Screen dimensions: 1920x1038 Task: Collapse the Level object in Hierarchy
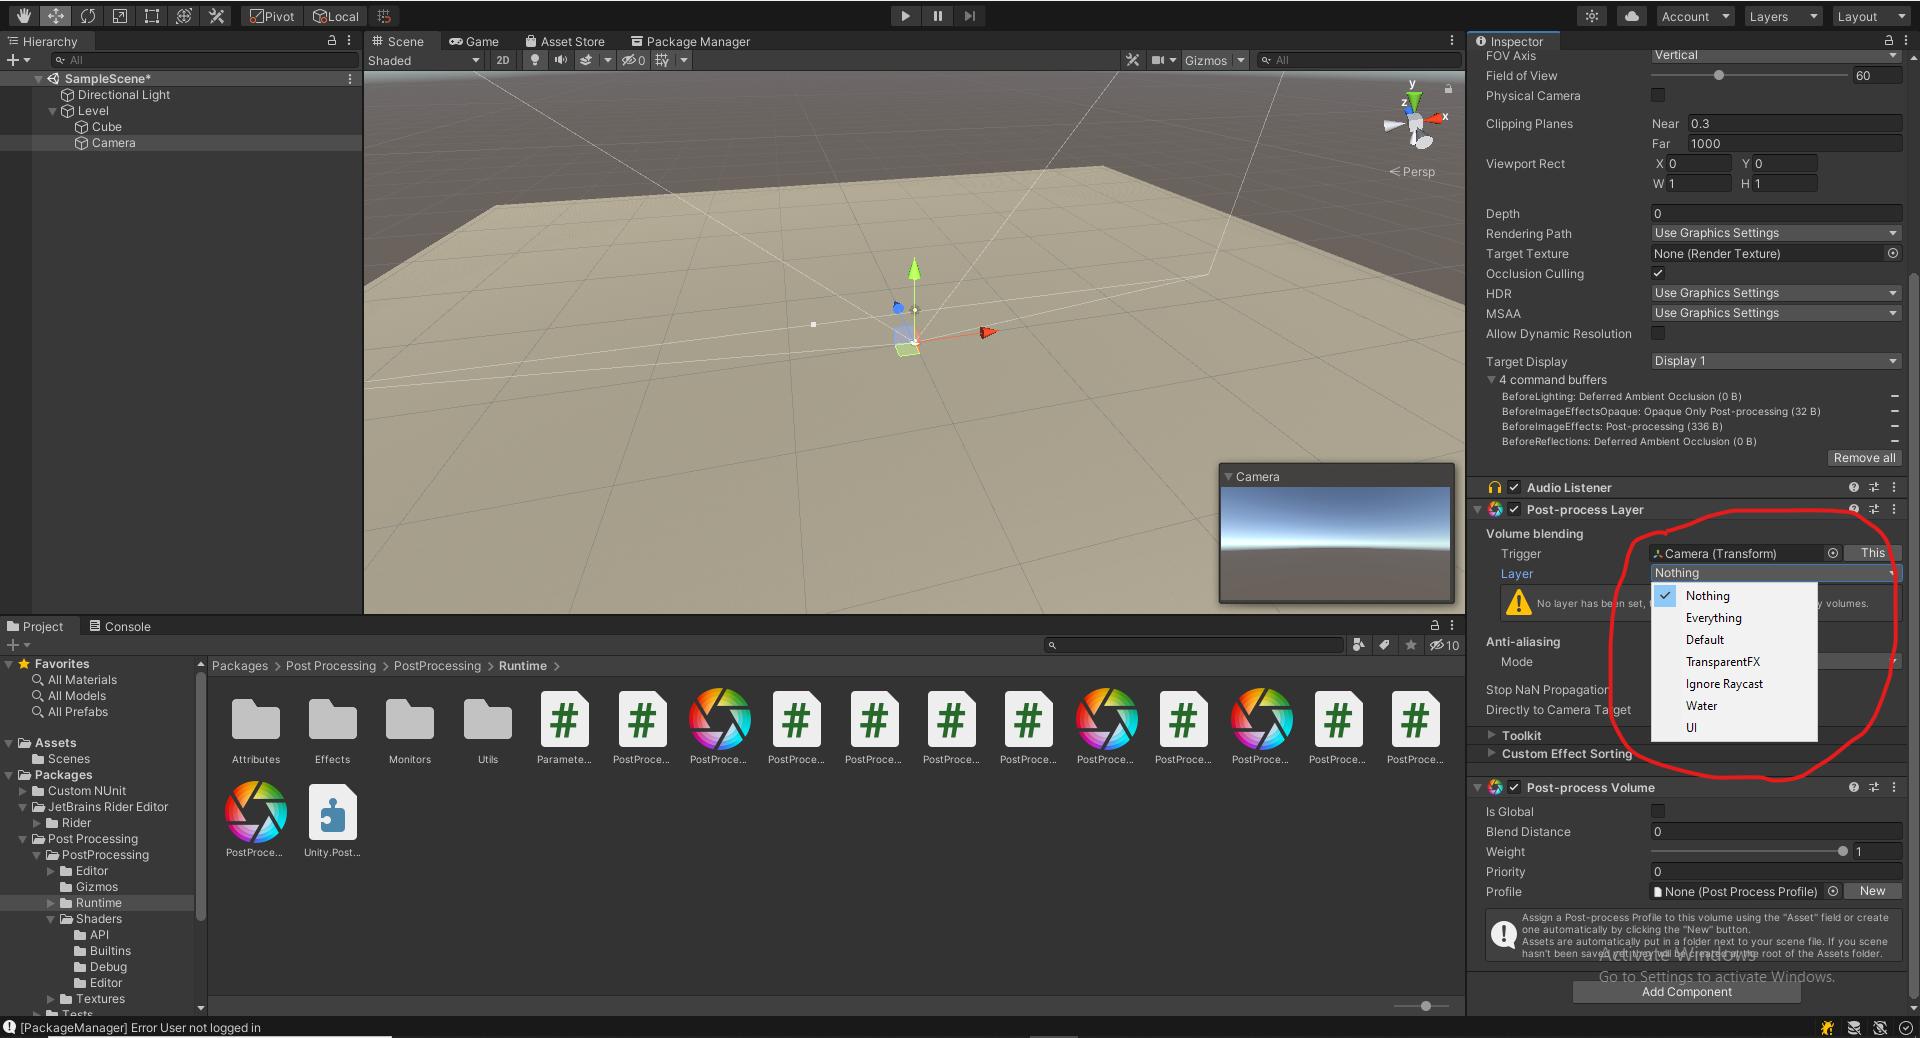tap(53, 111)
